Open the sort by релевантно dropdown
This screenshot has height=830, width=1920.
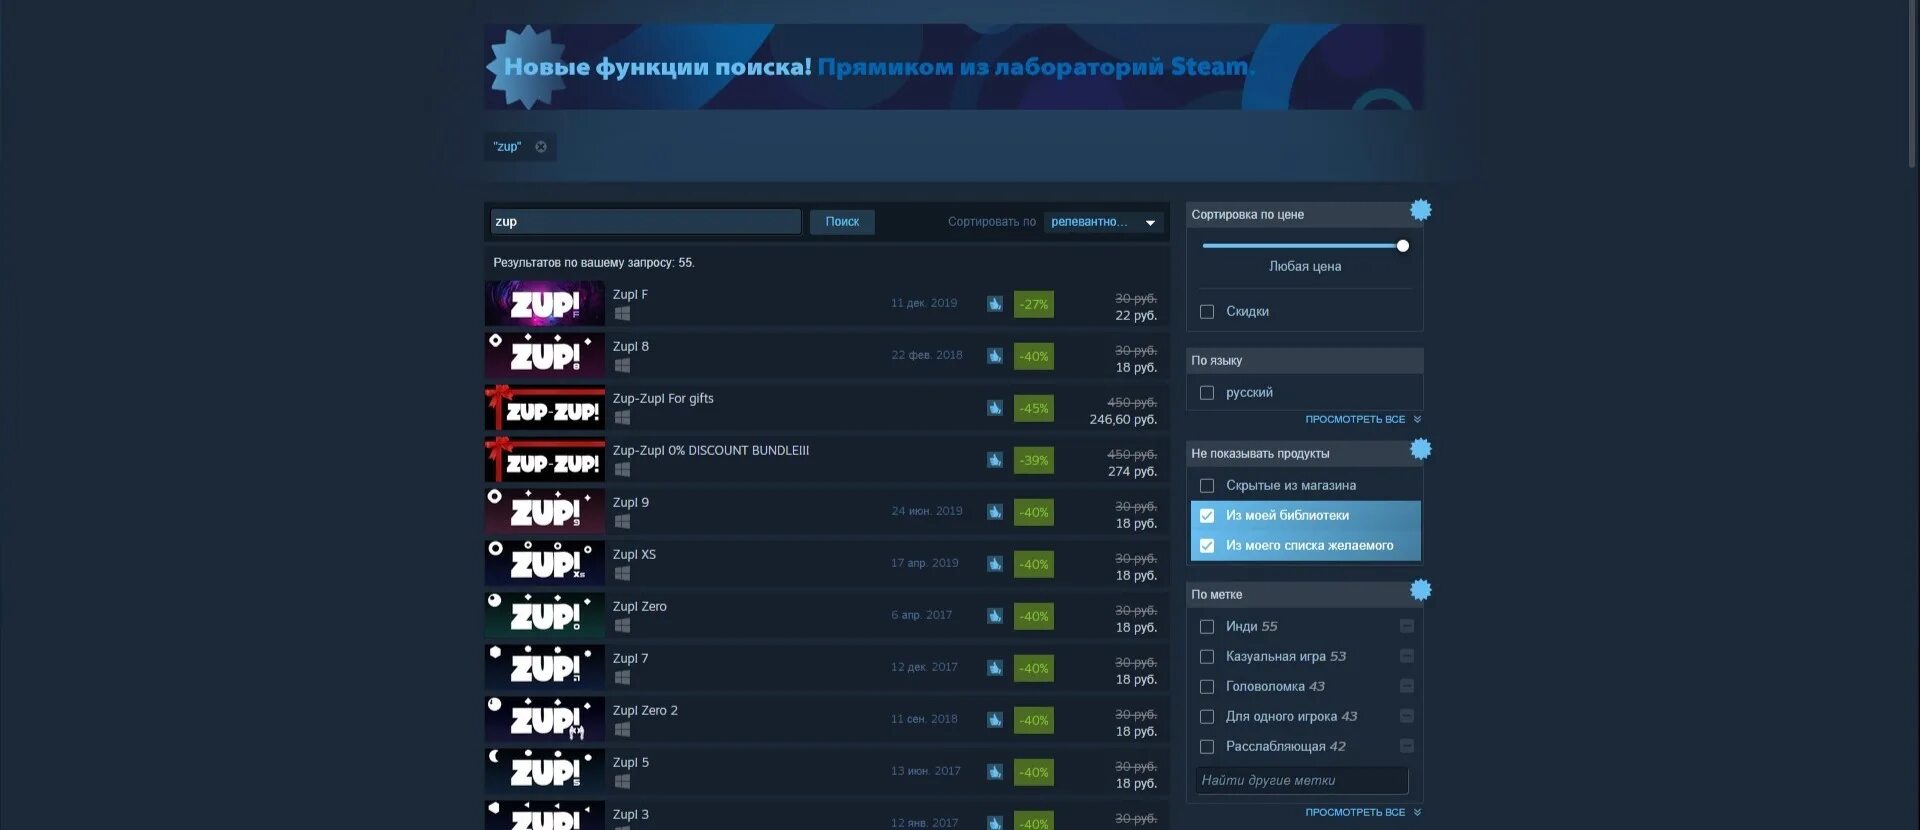coord(1103,222)
